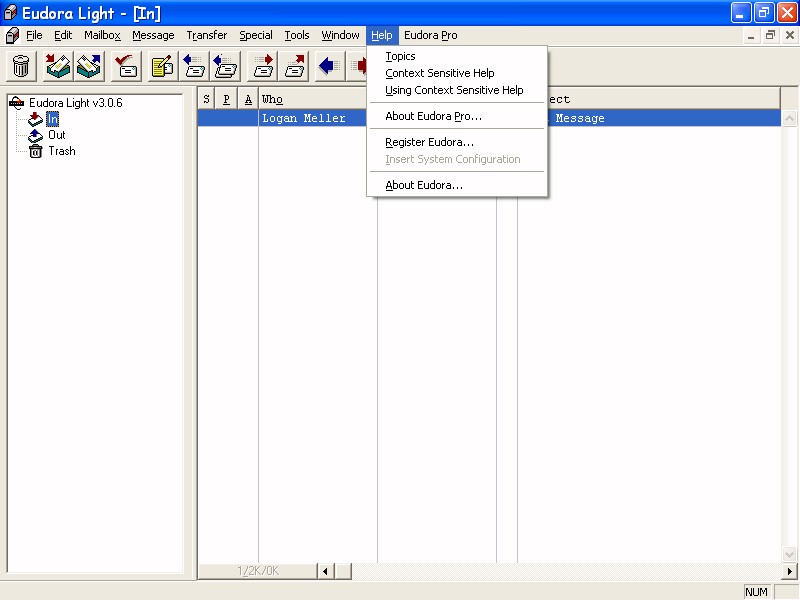Choose Register Eudora... from the menu
The height and width of the screenshot is (600, 800).
click(x=457, y=142)
